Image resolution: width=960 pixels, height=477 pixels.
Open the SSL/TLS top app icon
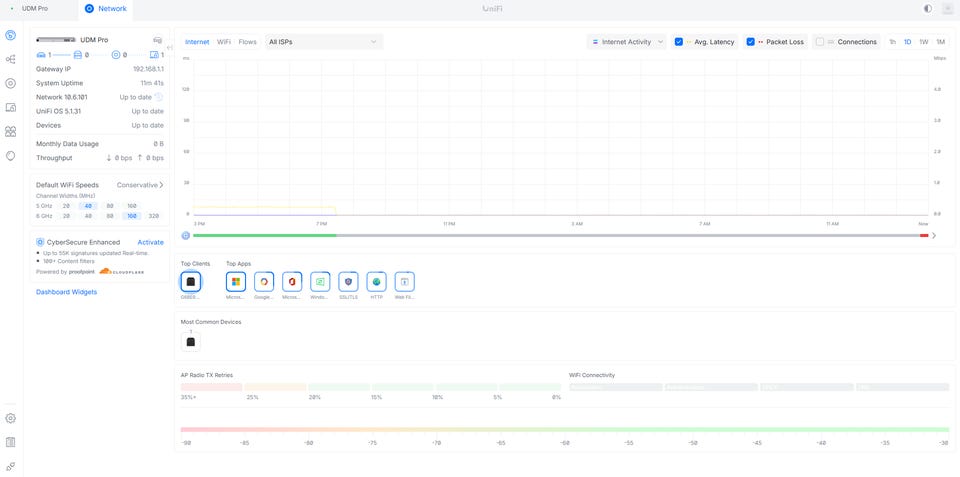pos(348,282)
